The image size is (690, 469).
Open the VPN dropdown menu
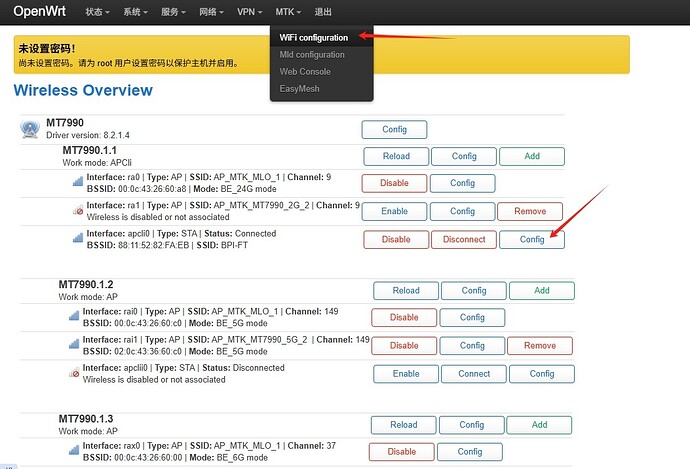click(250, 12)
